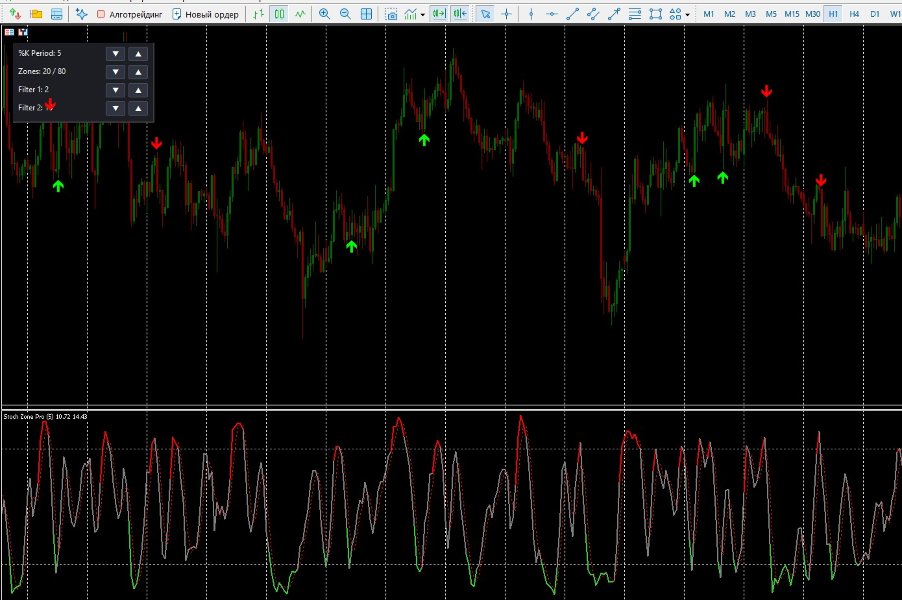Zoom out of the chart
This screenshot has width=902, height=600.
[x=345, y=14]
